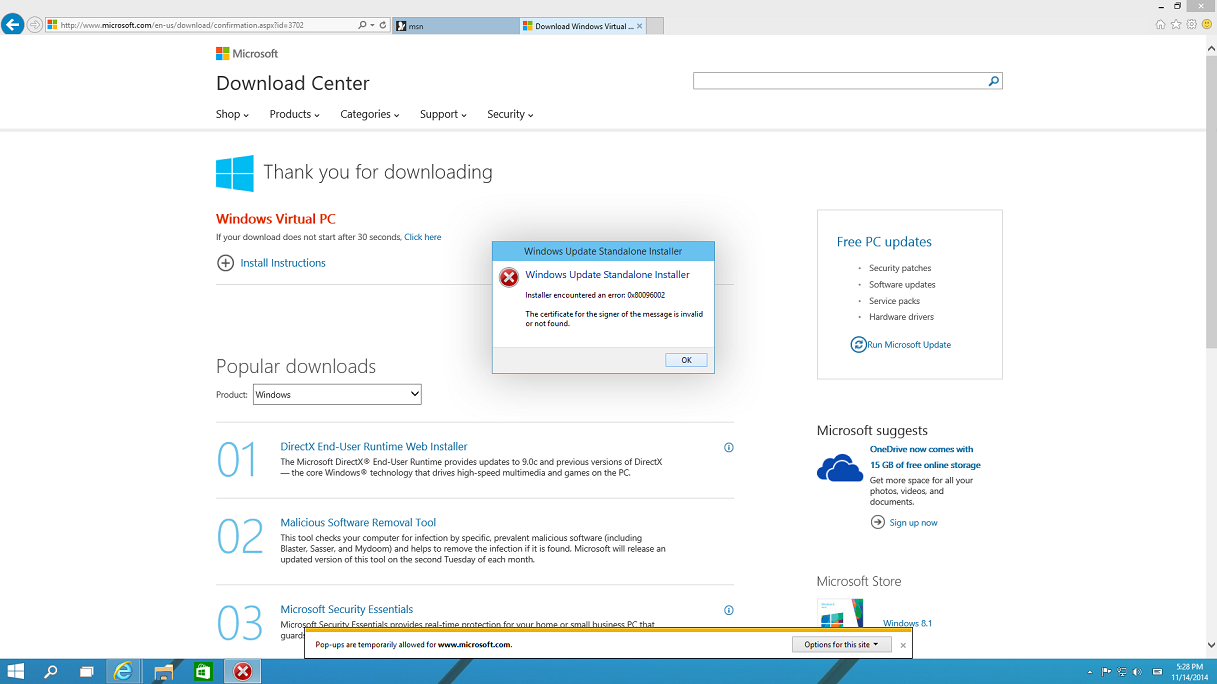
Task: Open the Product dropdown showing Windows
Action: point(337,395)
